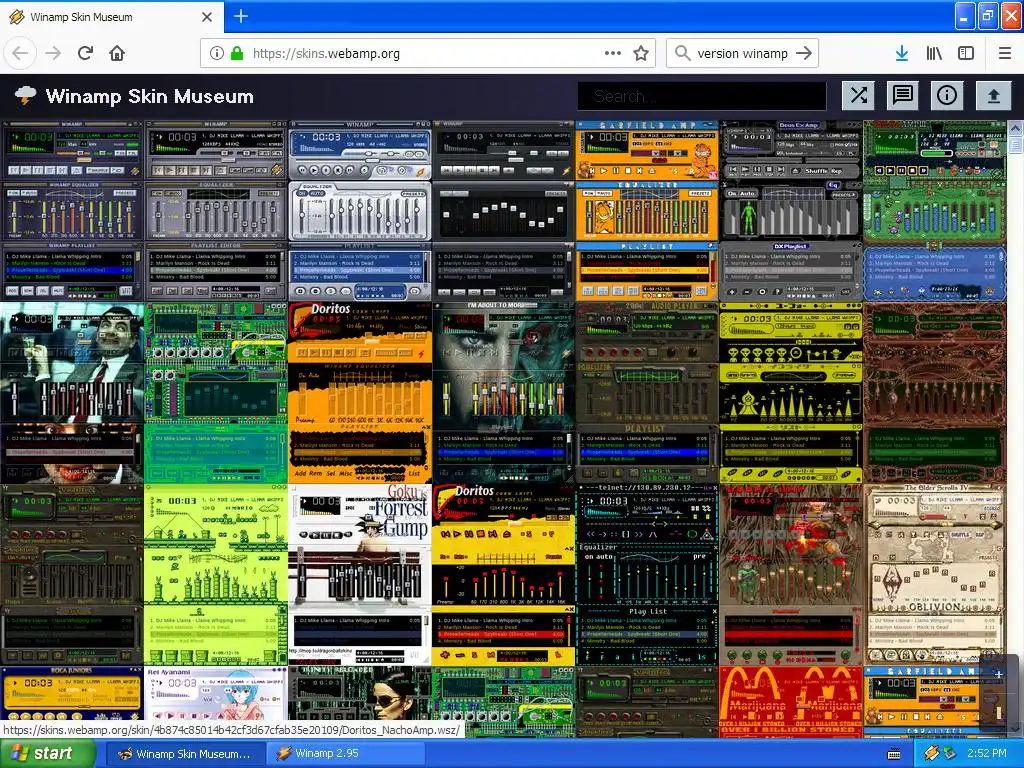Go back using the browser back arrow

20,53
